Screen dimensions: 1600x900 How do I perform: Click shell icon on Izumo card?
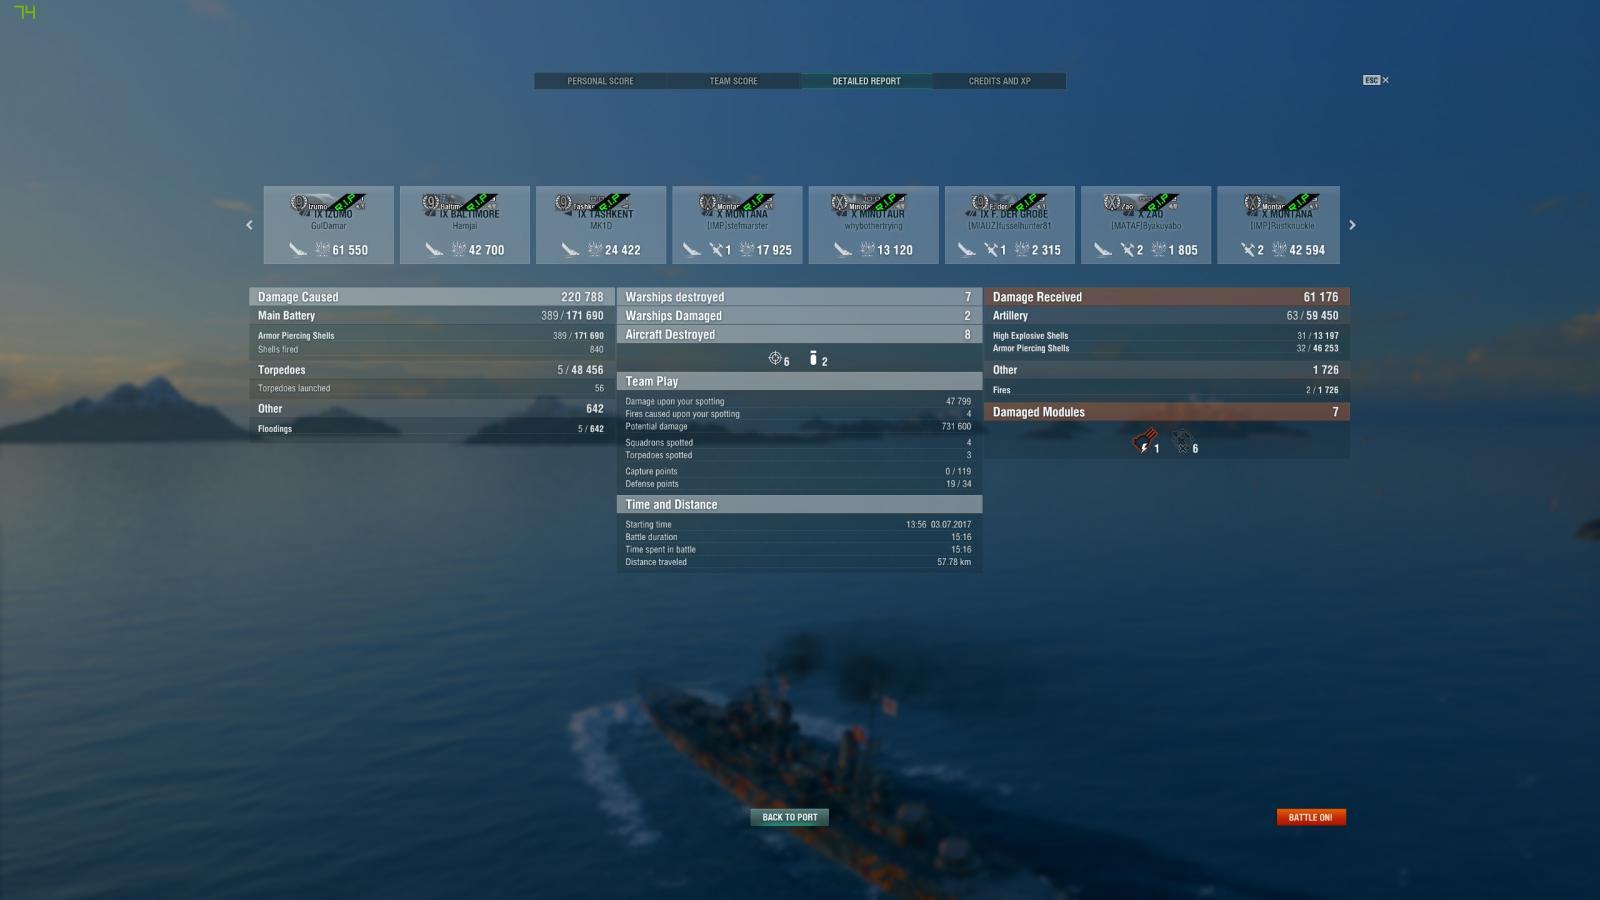click(298, 250)
